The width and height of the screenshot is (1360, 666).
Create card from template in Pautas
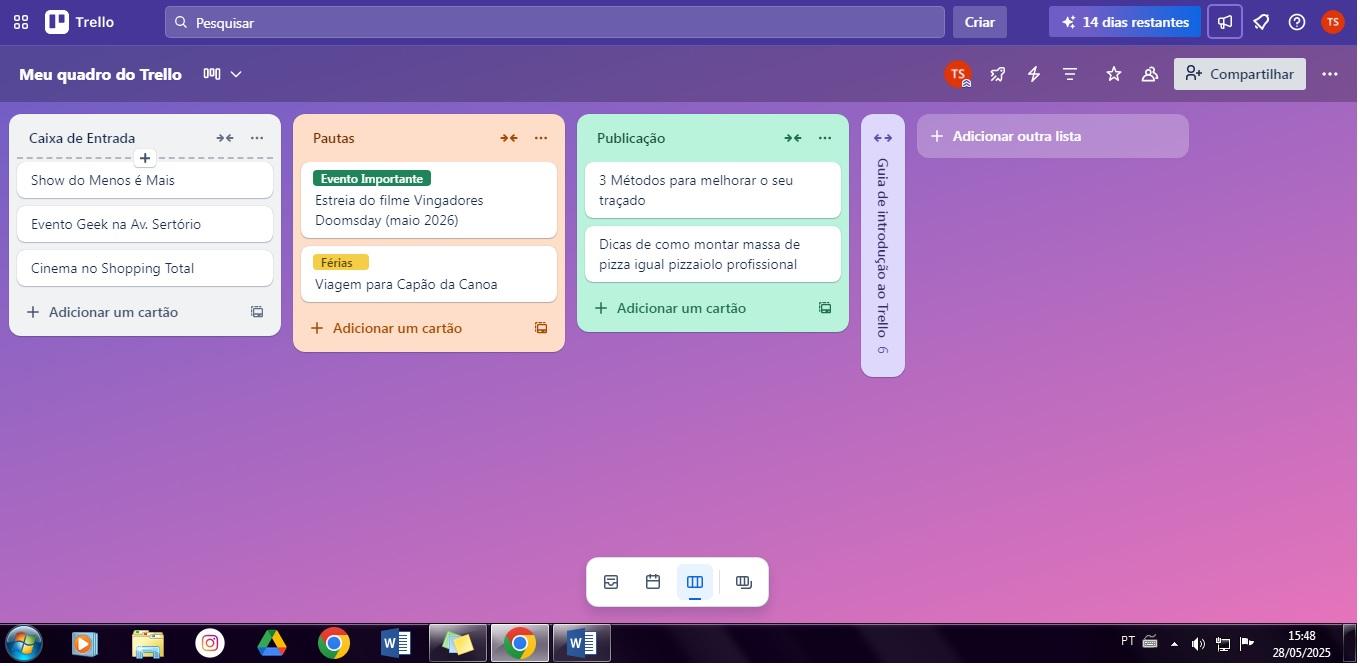coord(541,328)
